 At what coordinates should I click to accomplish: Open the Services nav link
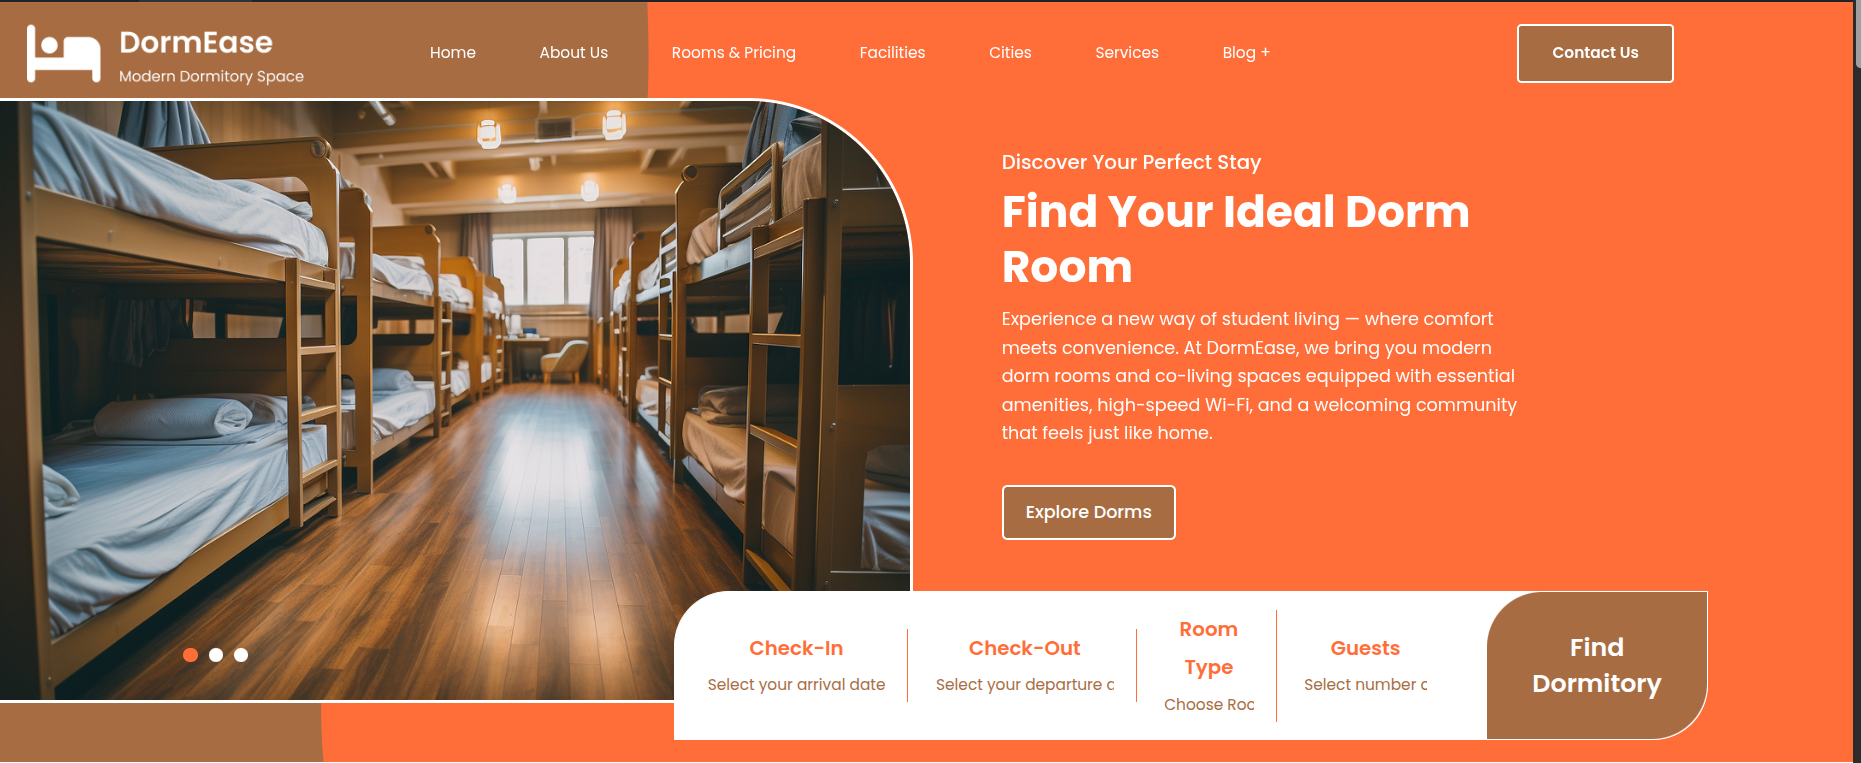tap(1127, 52)
